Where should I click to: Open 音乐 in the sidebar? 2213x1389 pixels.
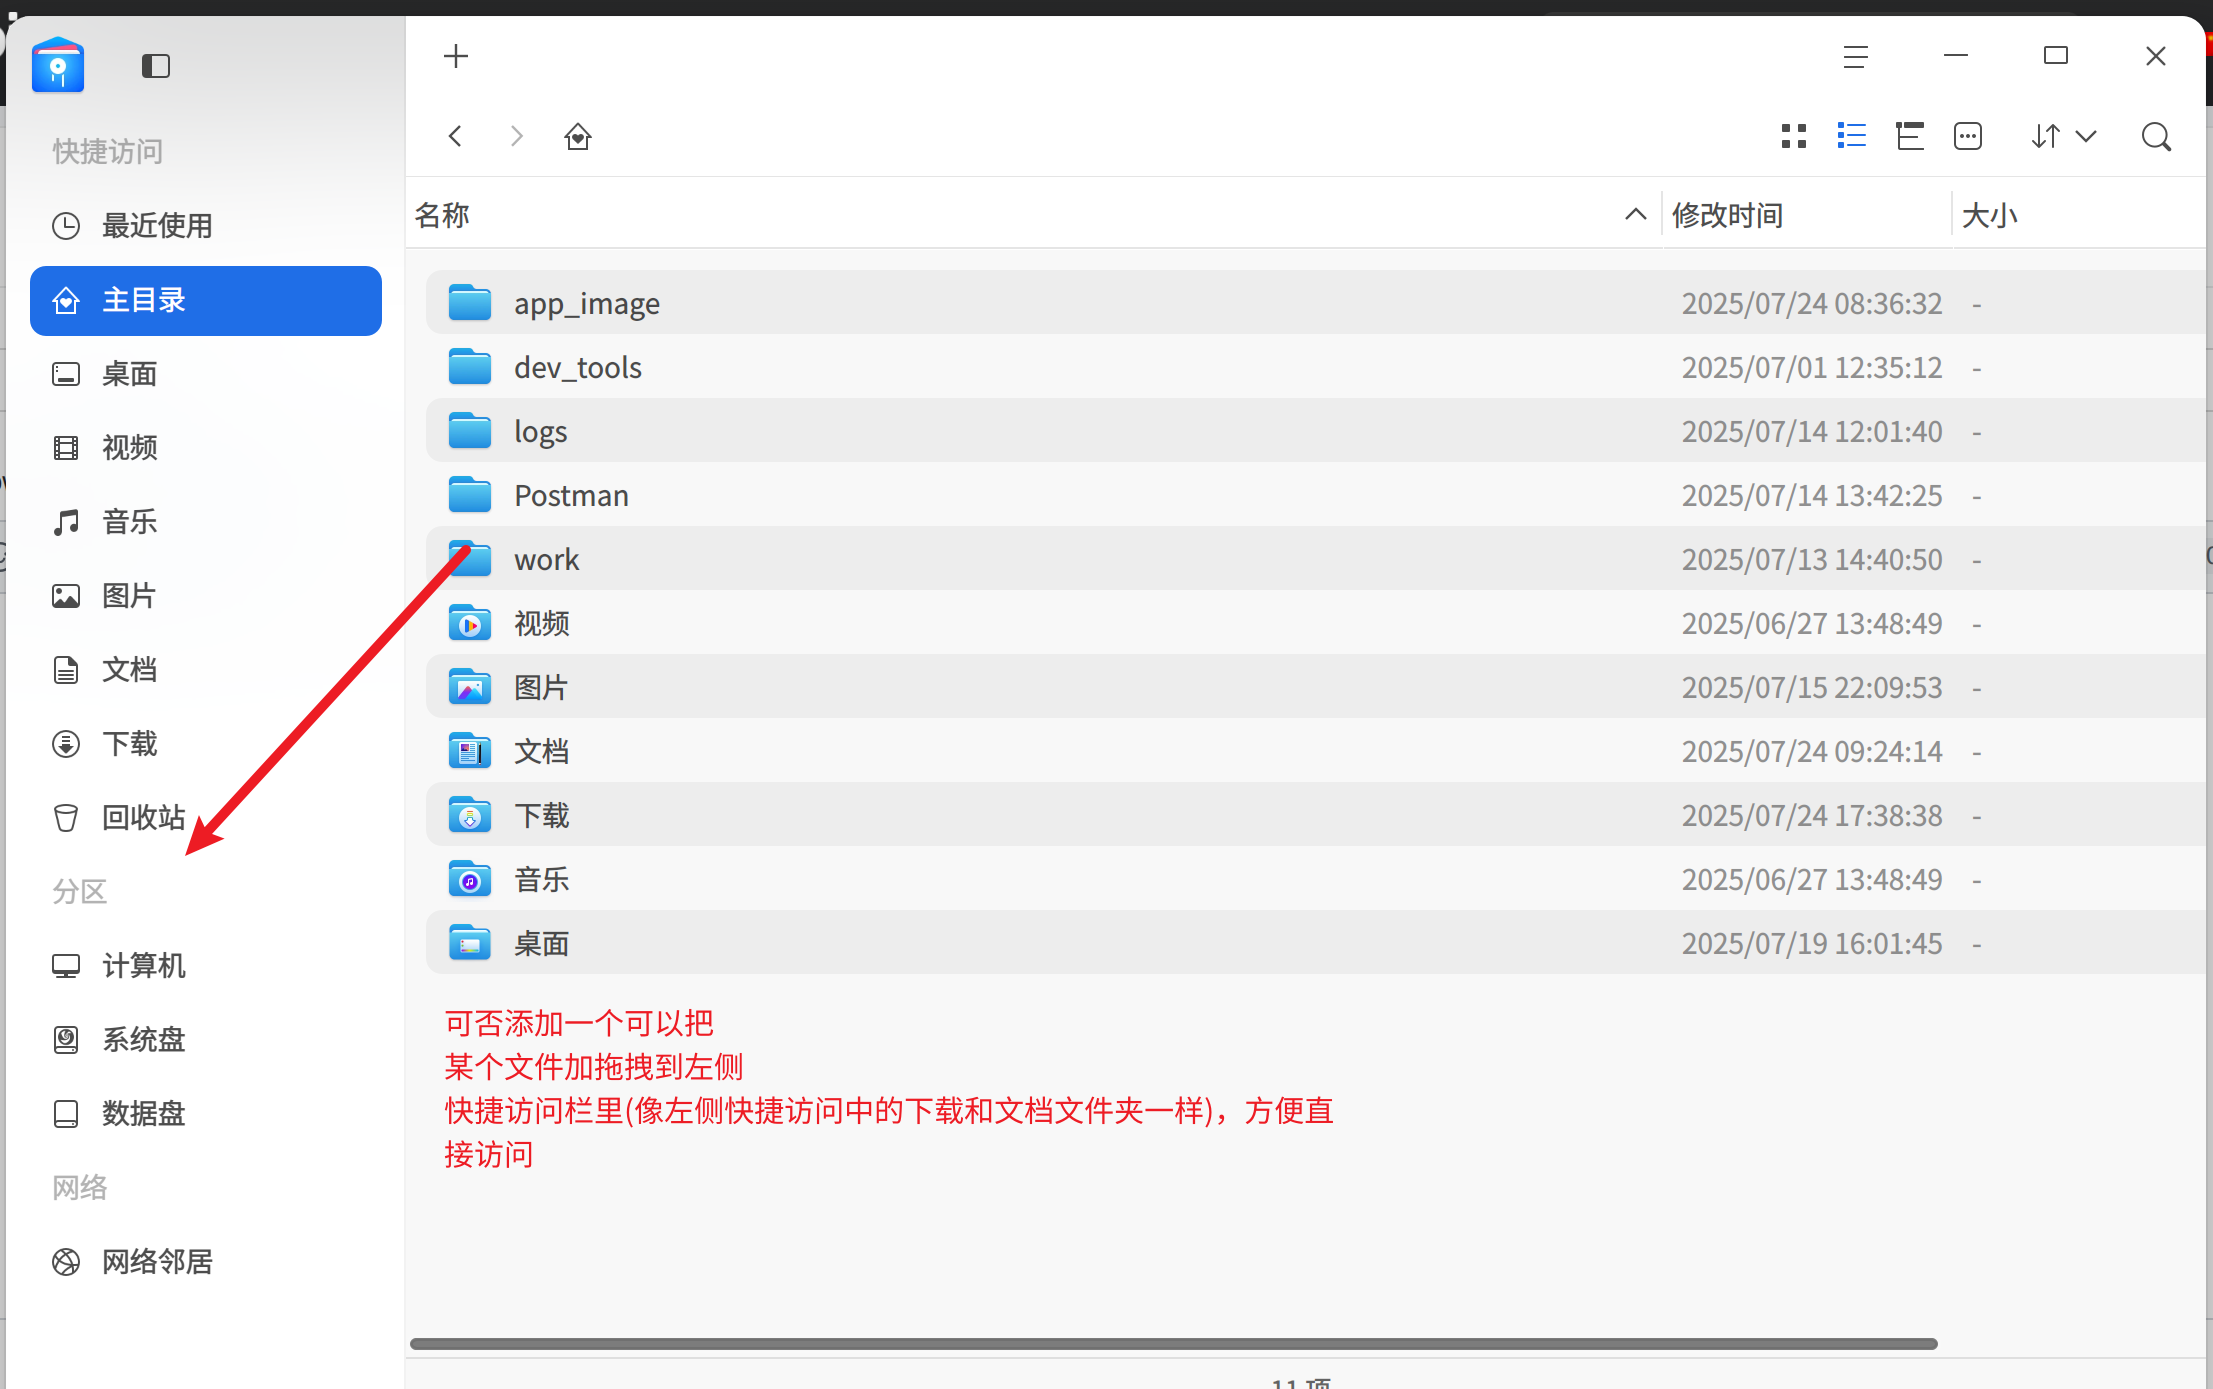tap(206, 522)
